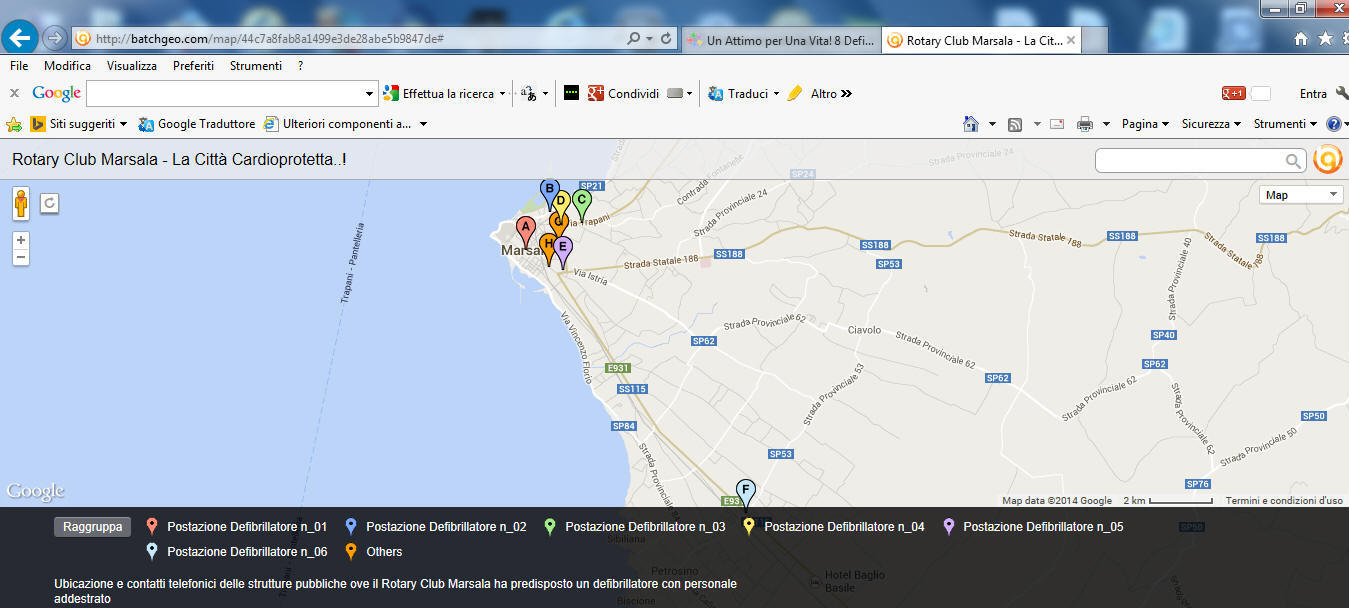
Task: Expand the Effettua la ricerca options arrow
Action: (502, 94)
